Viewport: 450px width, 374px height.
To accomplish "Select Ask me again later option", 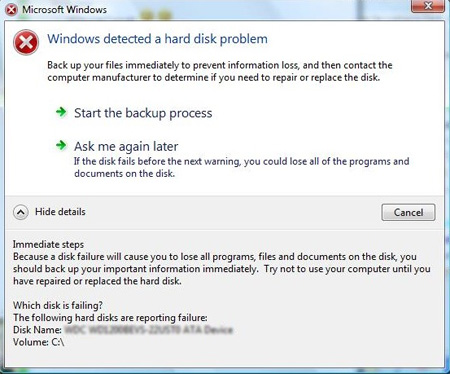I will click(126, 146).
